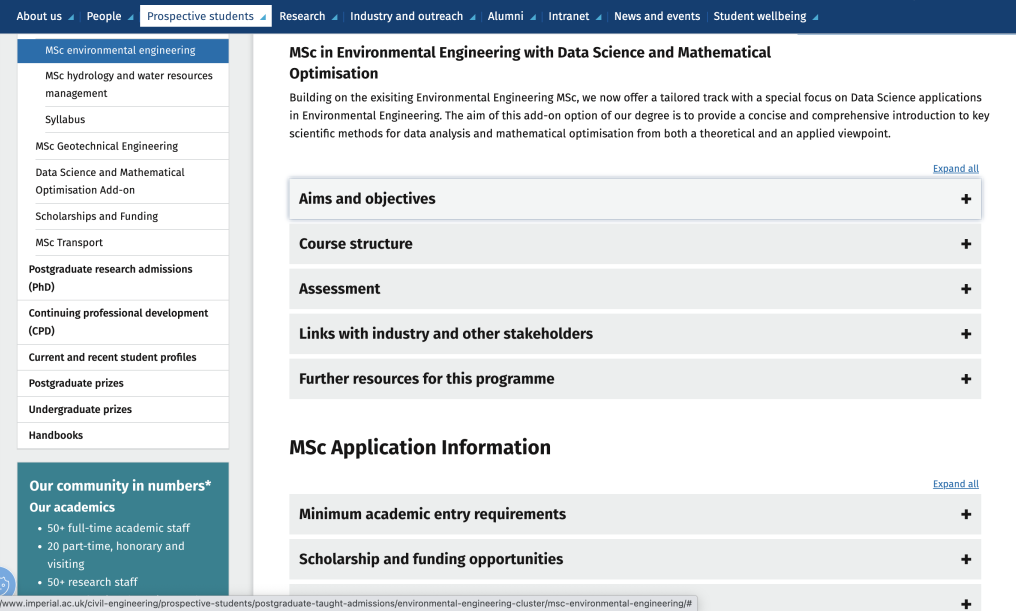Expand Minimum academic entry requirements
The height and width of the screenshot is (611, 1016).
tap(635, 514)
